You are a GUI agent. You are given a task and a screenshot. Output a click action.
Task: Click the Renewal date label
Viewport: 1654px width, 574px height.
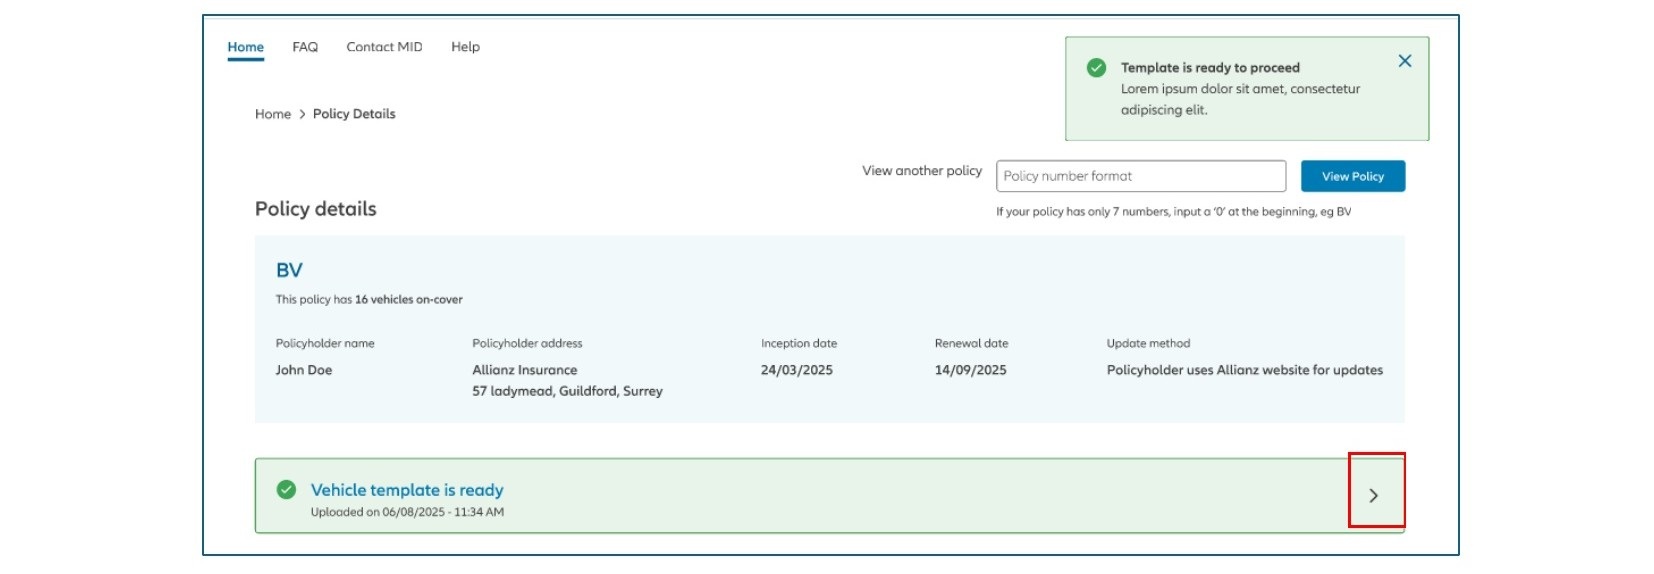(x=971, y=343)
